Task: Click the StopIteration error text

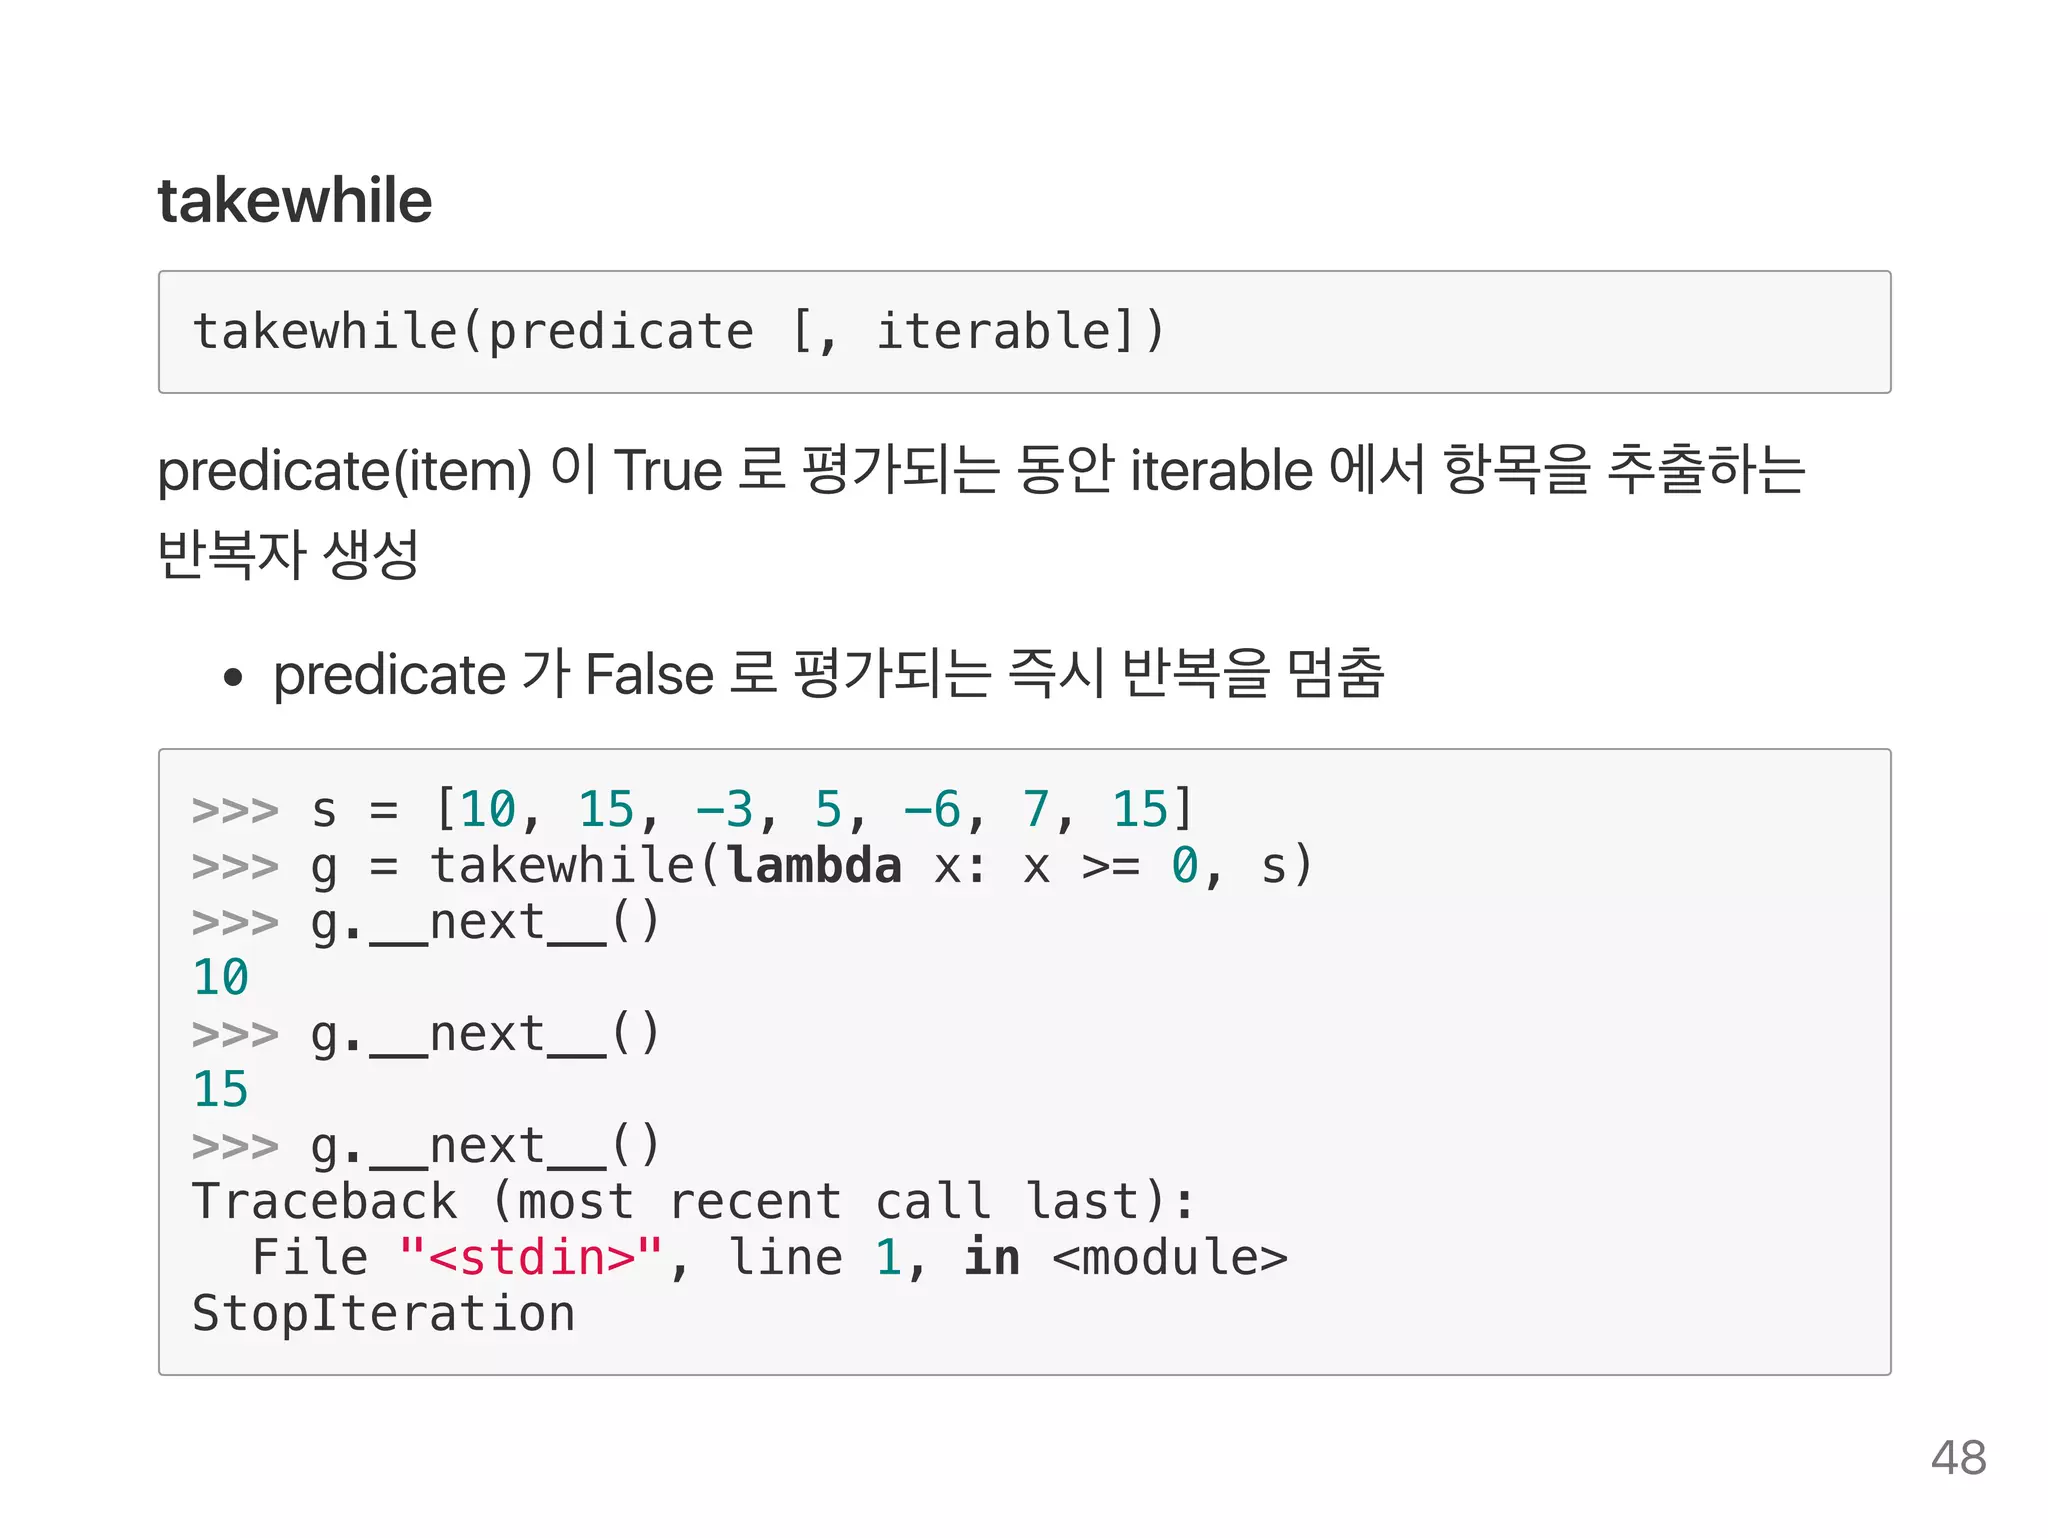Action: pos(383,1313)
